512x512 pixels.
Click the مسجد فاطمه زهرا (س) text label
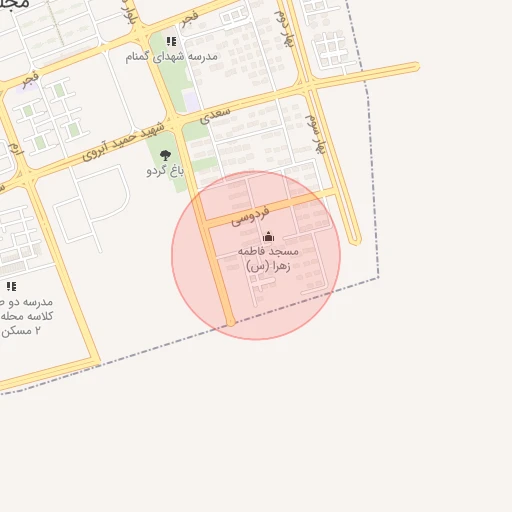point(268,259)
